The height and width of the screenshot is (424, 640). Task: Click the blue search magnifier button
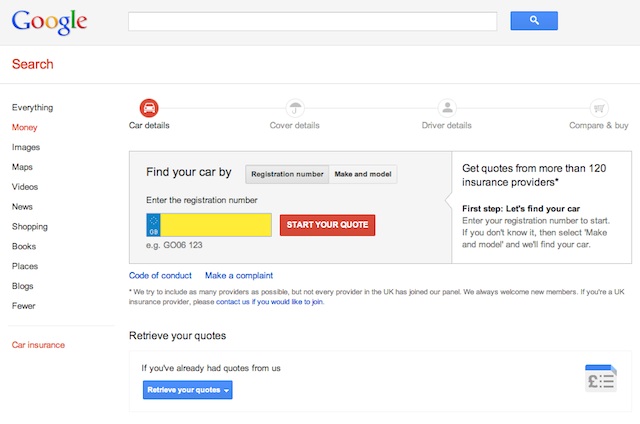coord(534,20)
